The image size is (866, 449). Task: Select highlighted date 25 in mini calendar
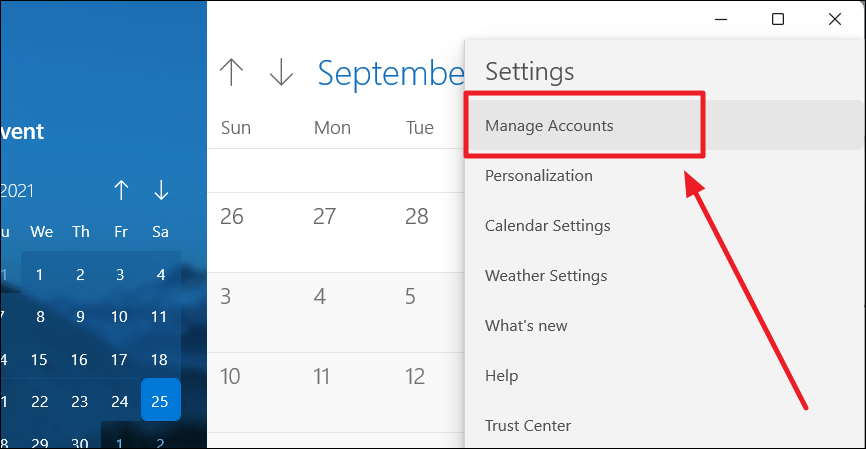[x=160, y=401]
